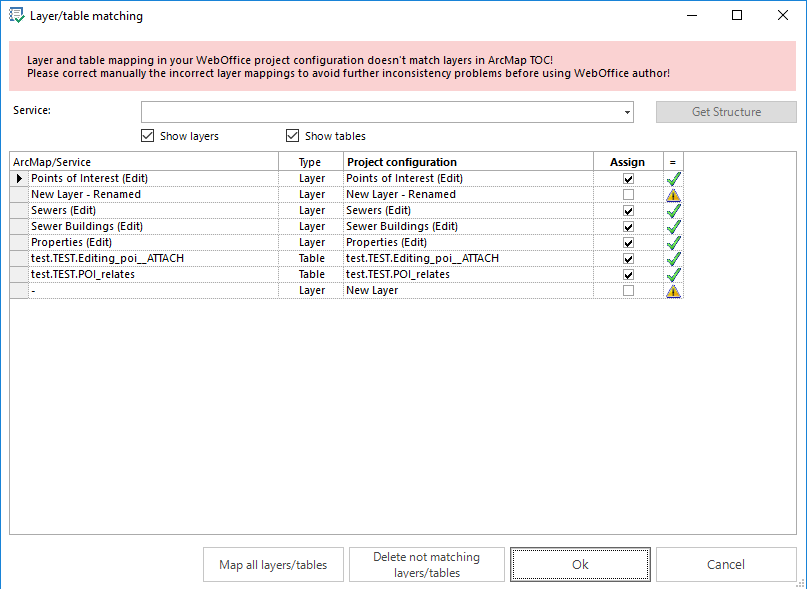Click the green check icon for Sewers (Edit)
807x589 pixels.
point(673,210)
